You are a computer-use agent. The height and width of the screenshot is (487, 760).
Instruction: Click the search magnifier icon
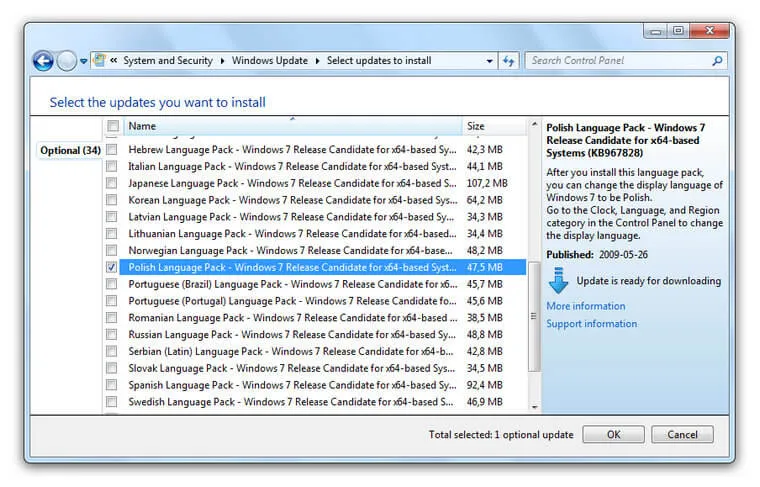point(717,61)
